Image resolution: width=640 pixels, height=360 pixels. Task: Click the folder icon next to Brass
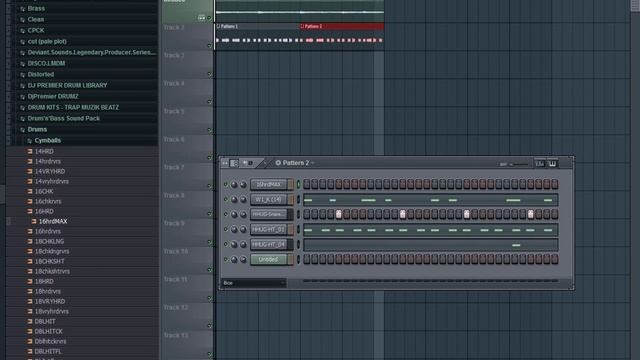click(22, 9)
